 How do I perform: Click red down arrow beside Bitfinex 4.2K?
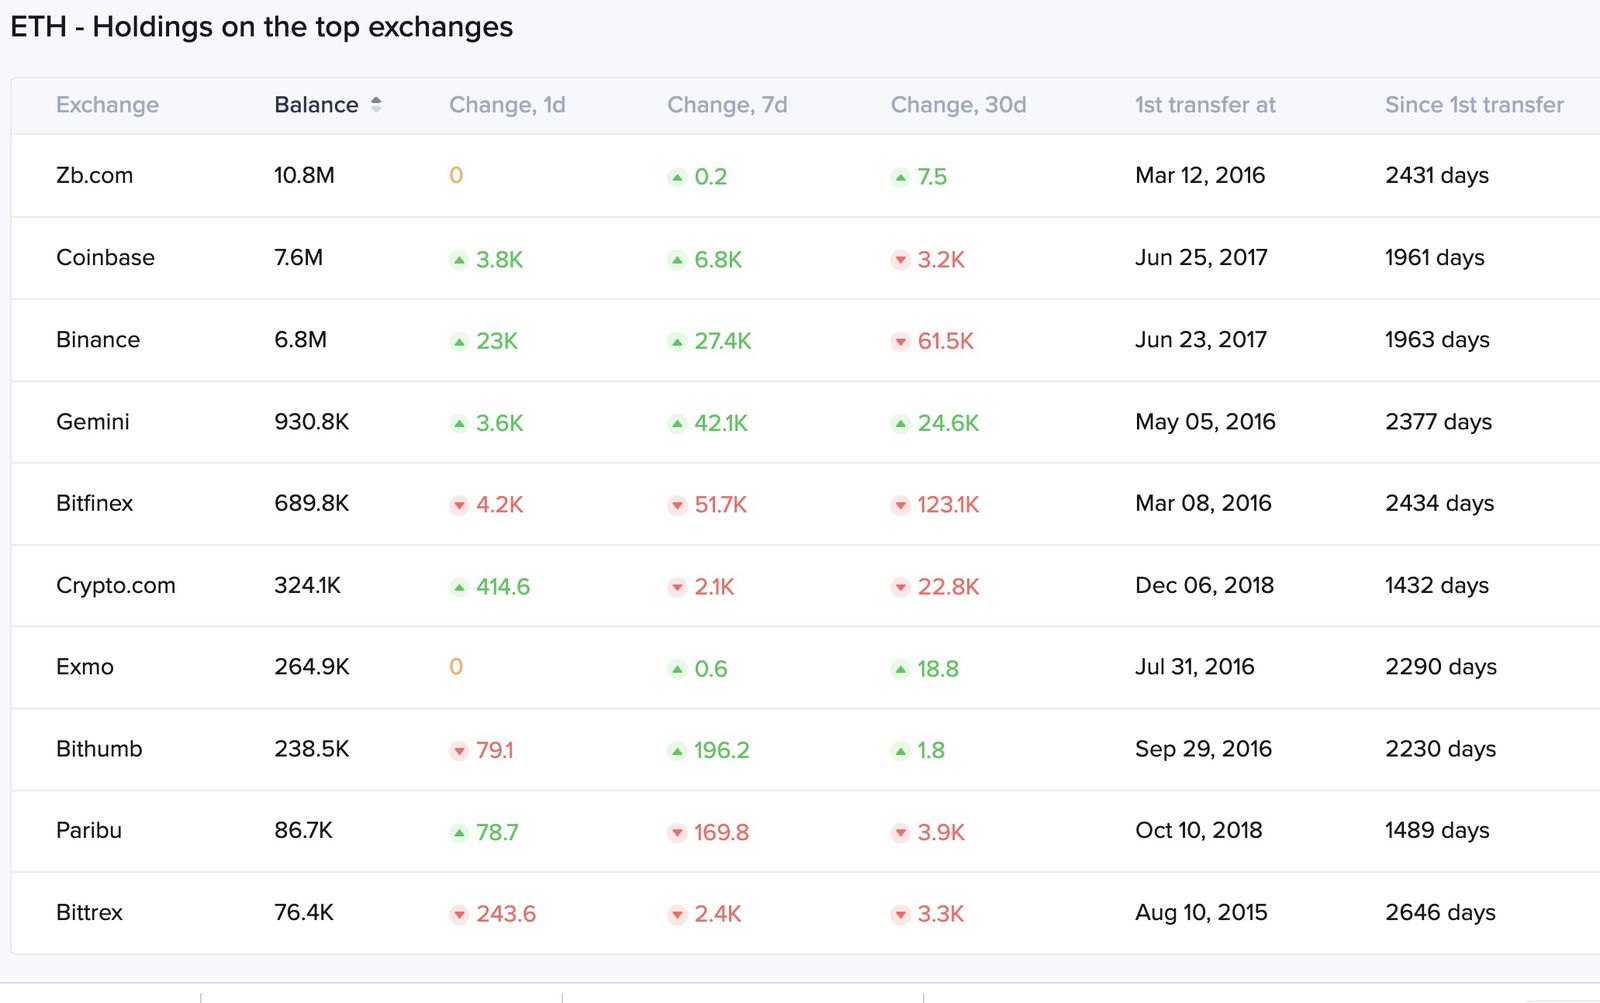pos(459,505)
